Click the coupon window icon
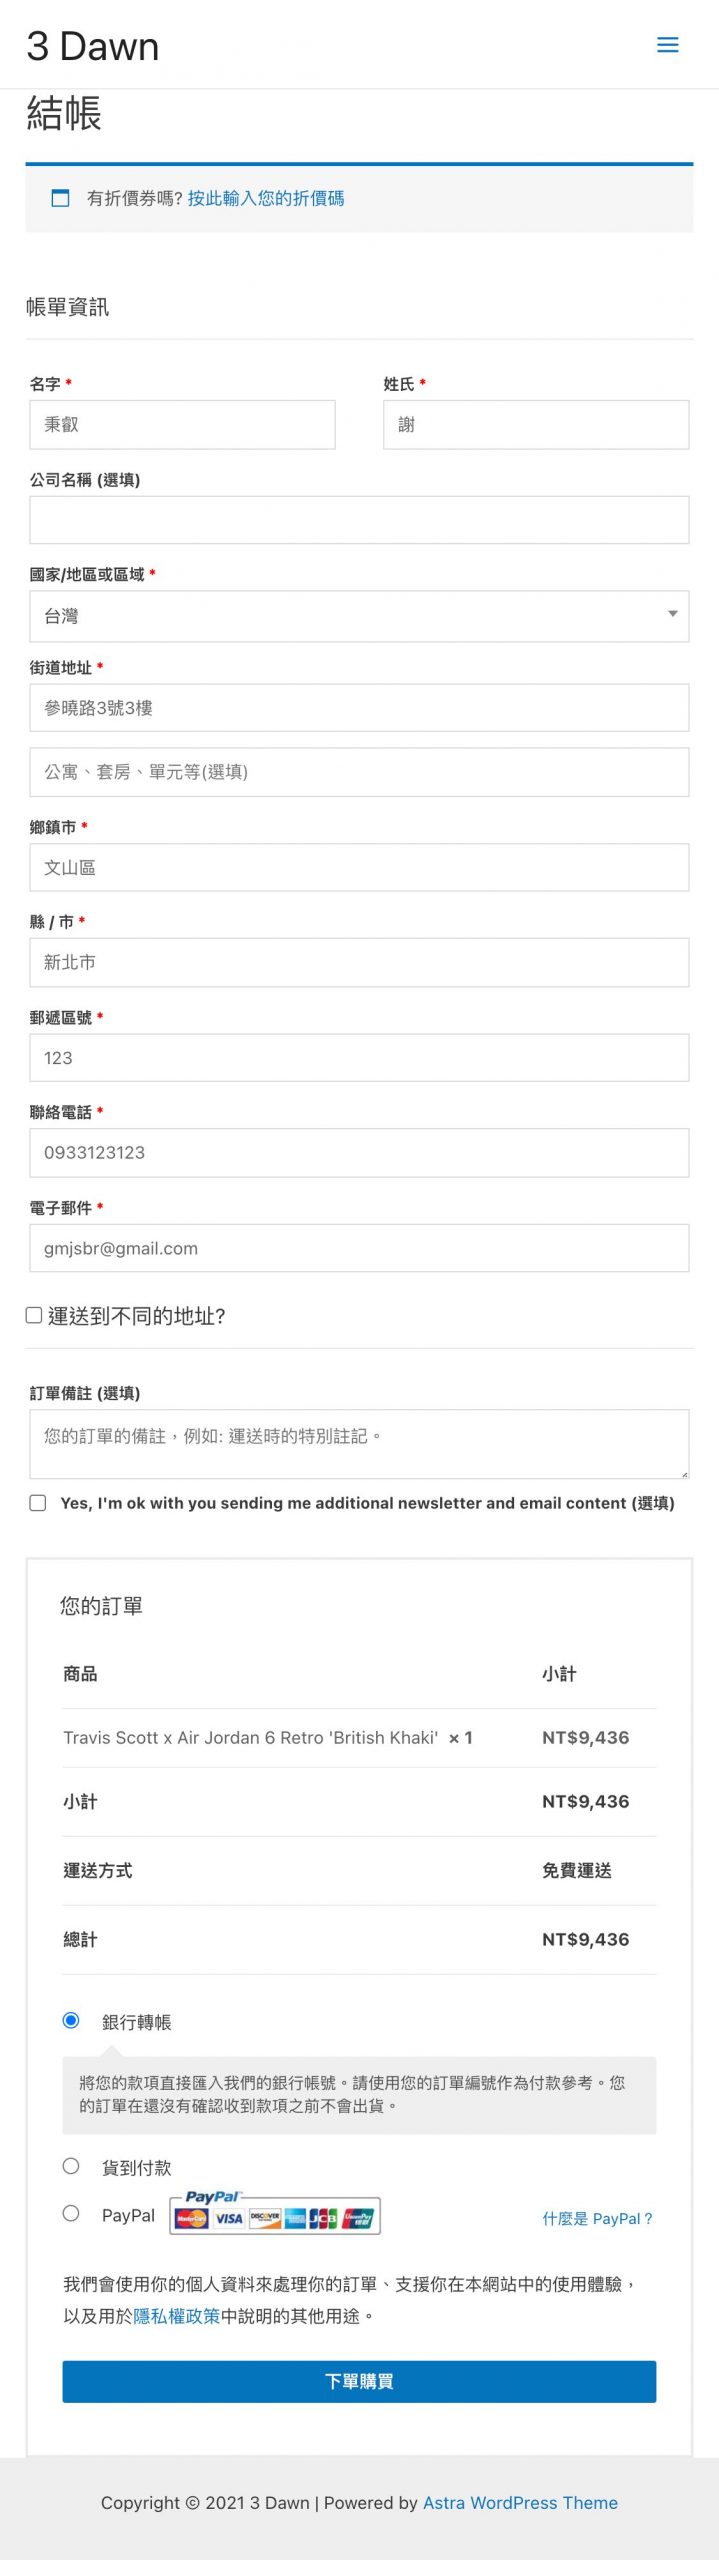The width and height of the screenshot is (719, 2560). (x=61, y=198)
